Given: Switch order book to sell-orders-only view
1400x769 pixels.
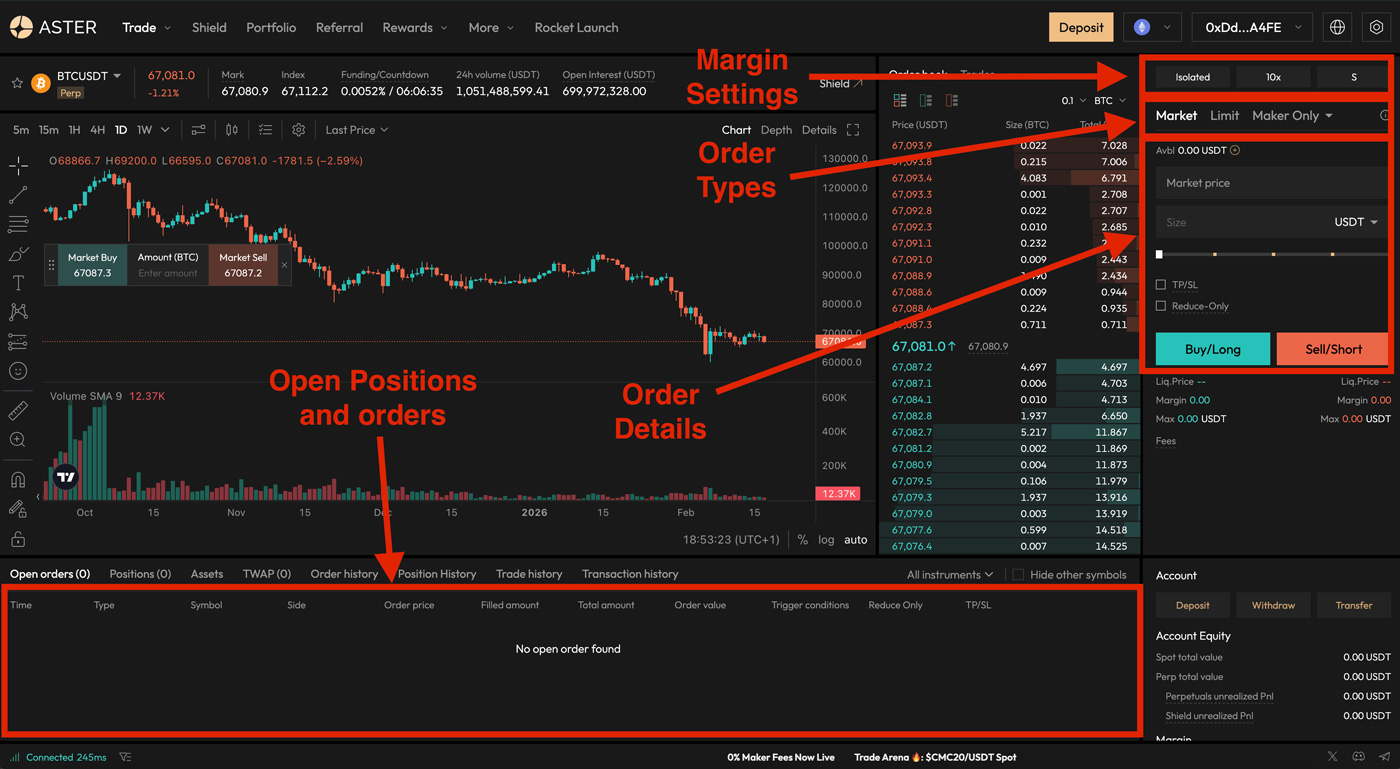Looking at the screenshot, I should point(952,99).
